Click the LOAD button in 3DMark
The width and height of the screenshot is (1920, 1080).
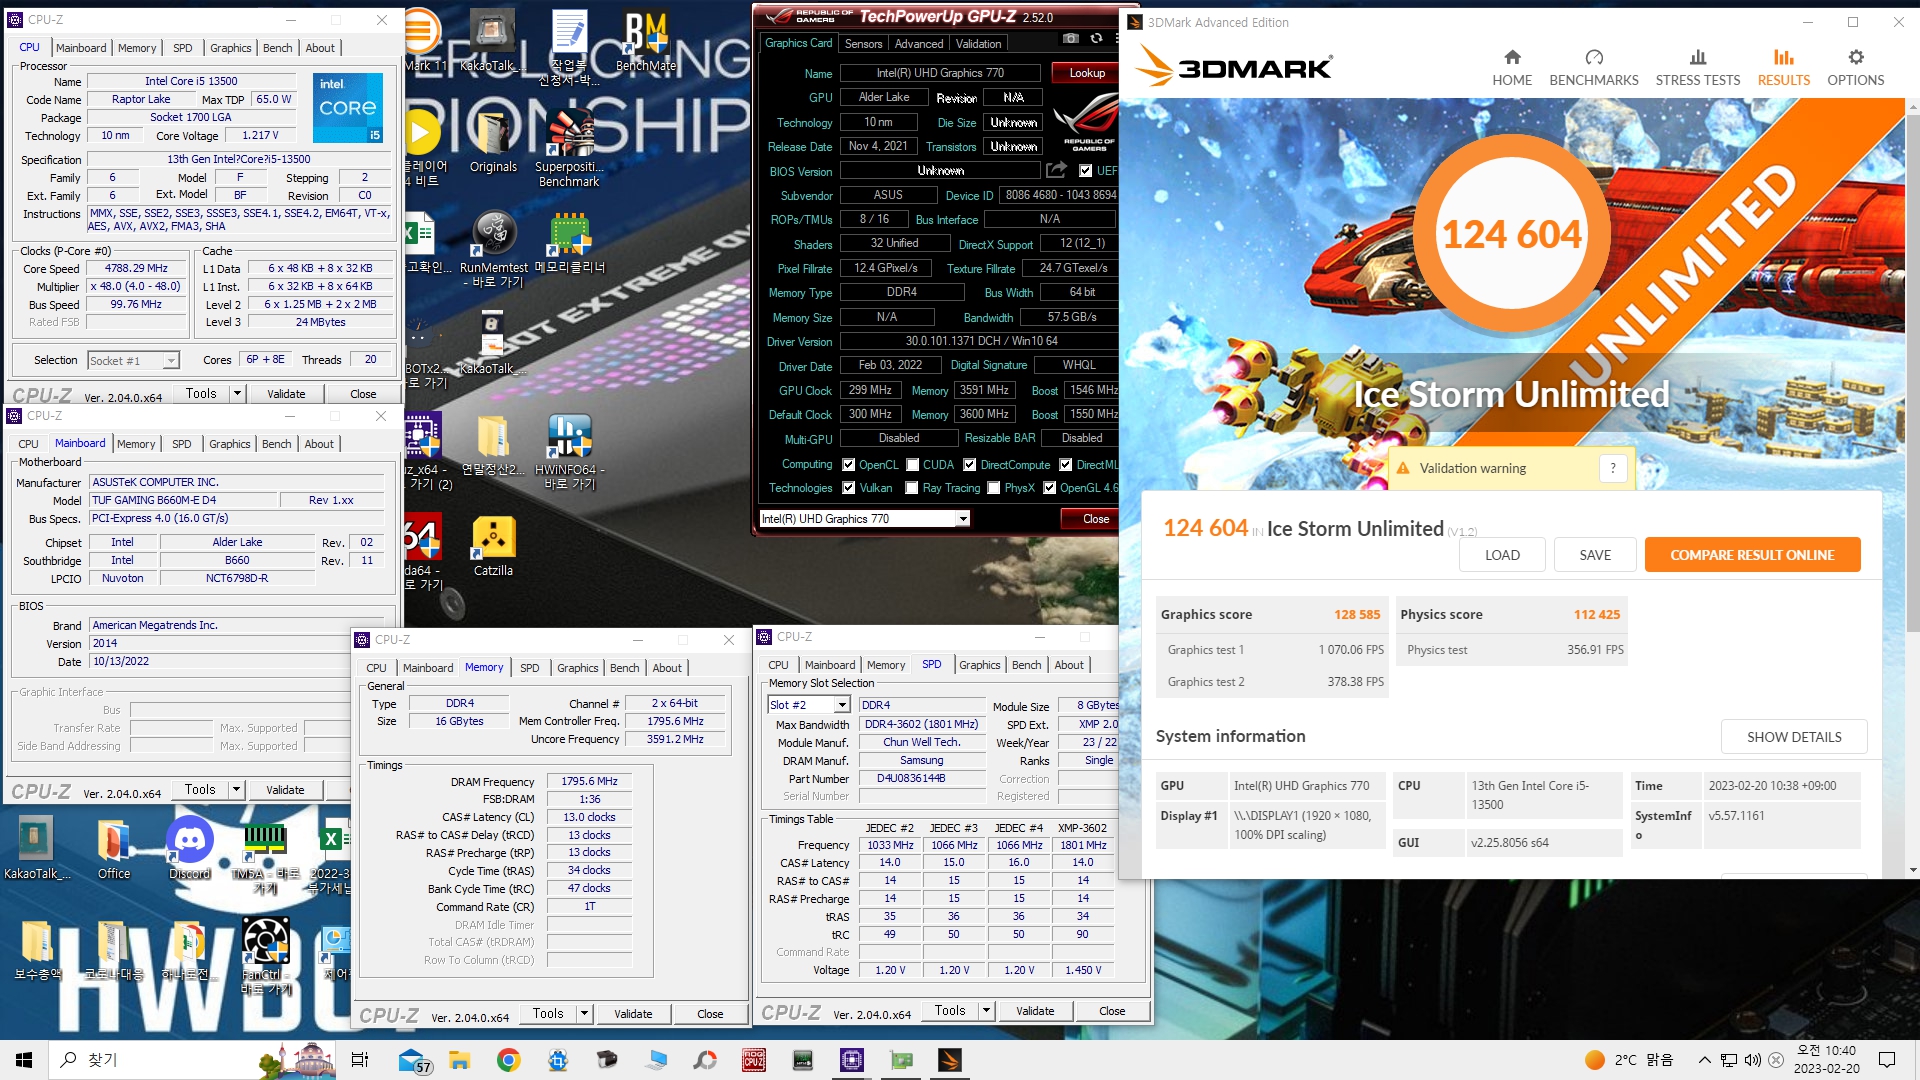pyautogui.click(x=1502, y=555)
